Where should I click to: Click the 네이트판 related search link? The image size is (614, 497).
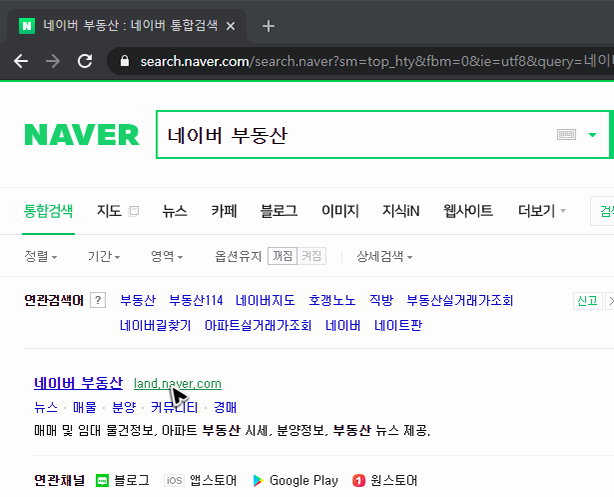point(398,325)
